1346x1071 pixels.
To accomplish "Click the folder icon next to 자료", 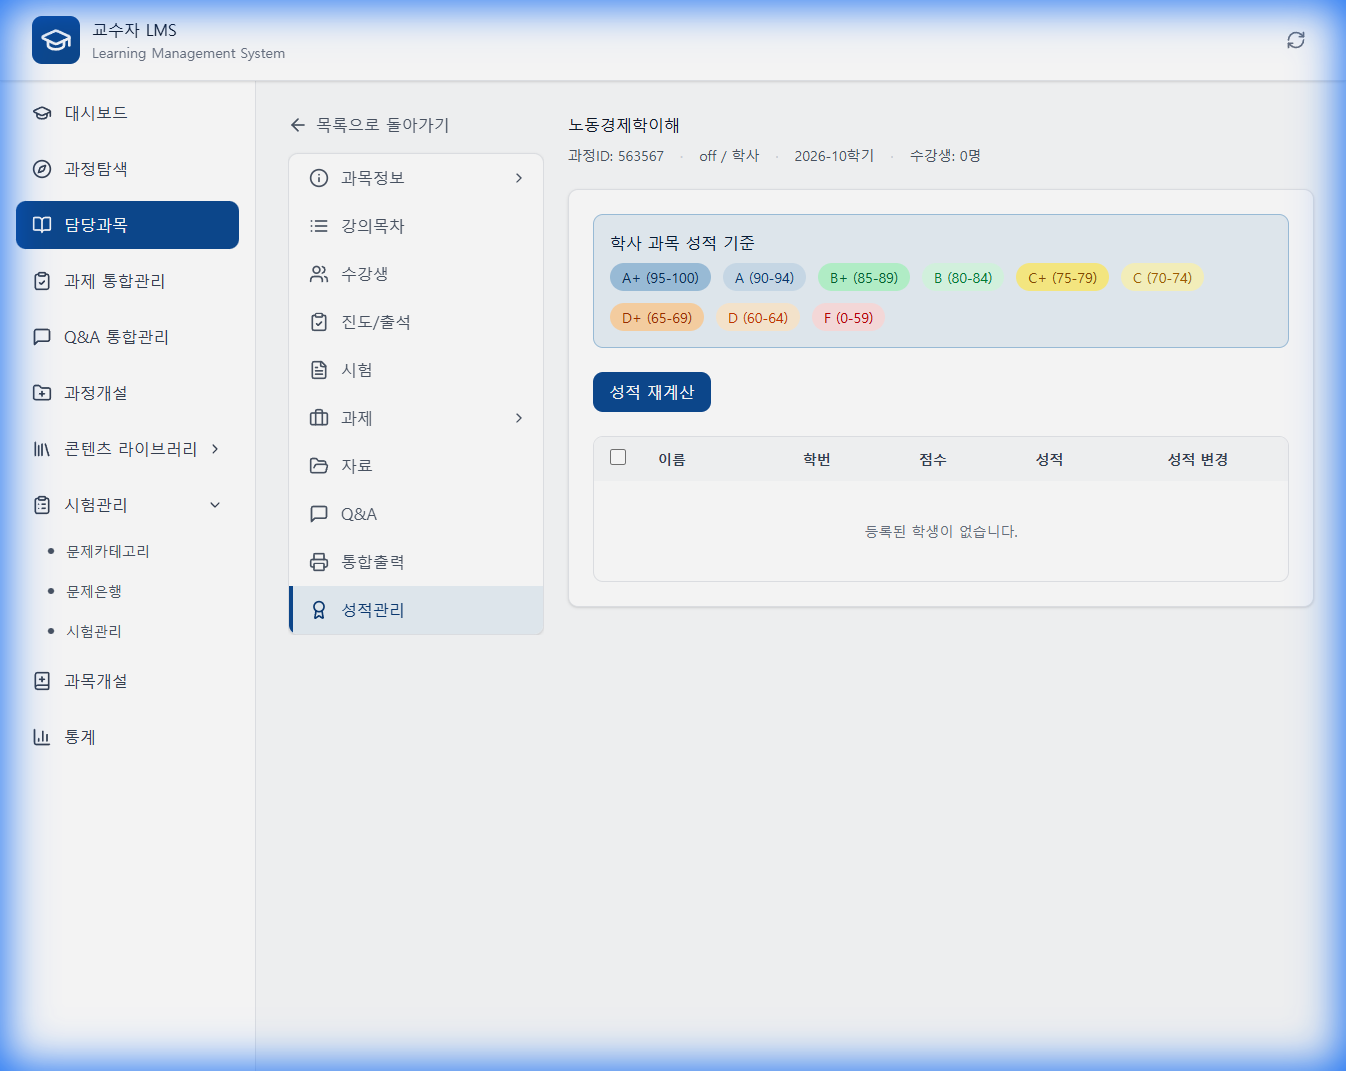I will pyautogui.click(x=319, y=466).
